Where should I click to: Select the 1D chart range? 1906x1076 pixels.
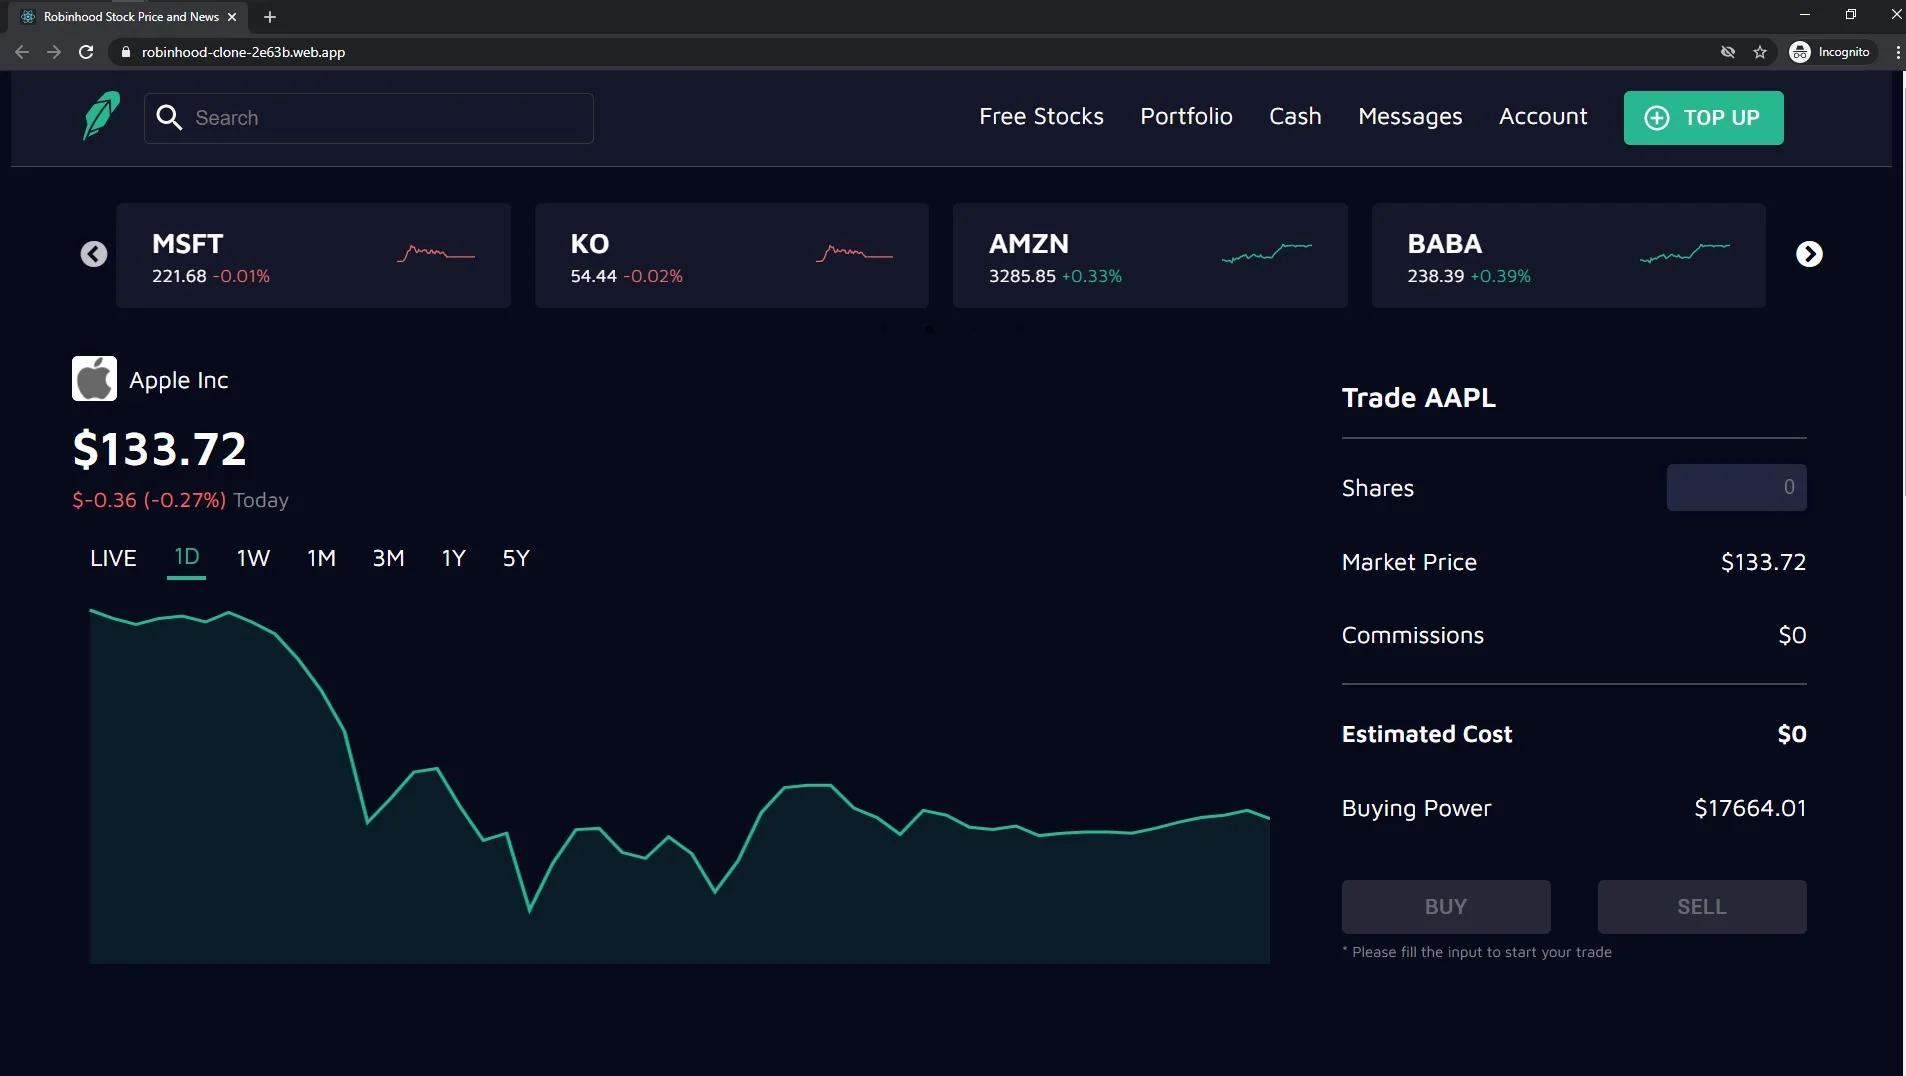pyautogui.click(x=187, y=557)
